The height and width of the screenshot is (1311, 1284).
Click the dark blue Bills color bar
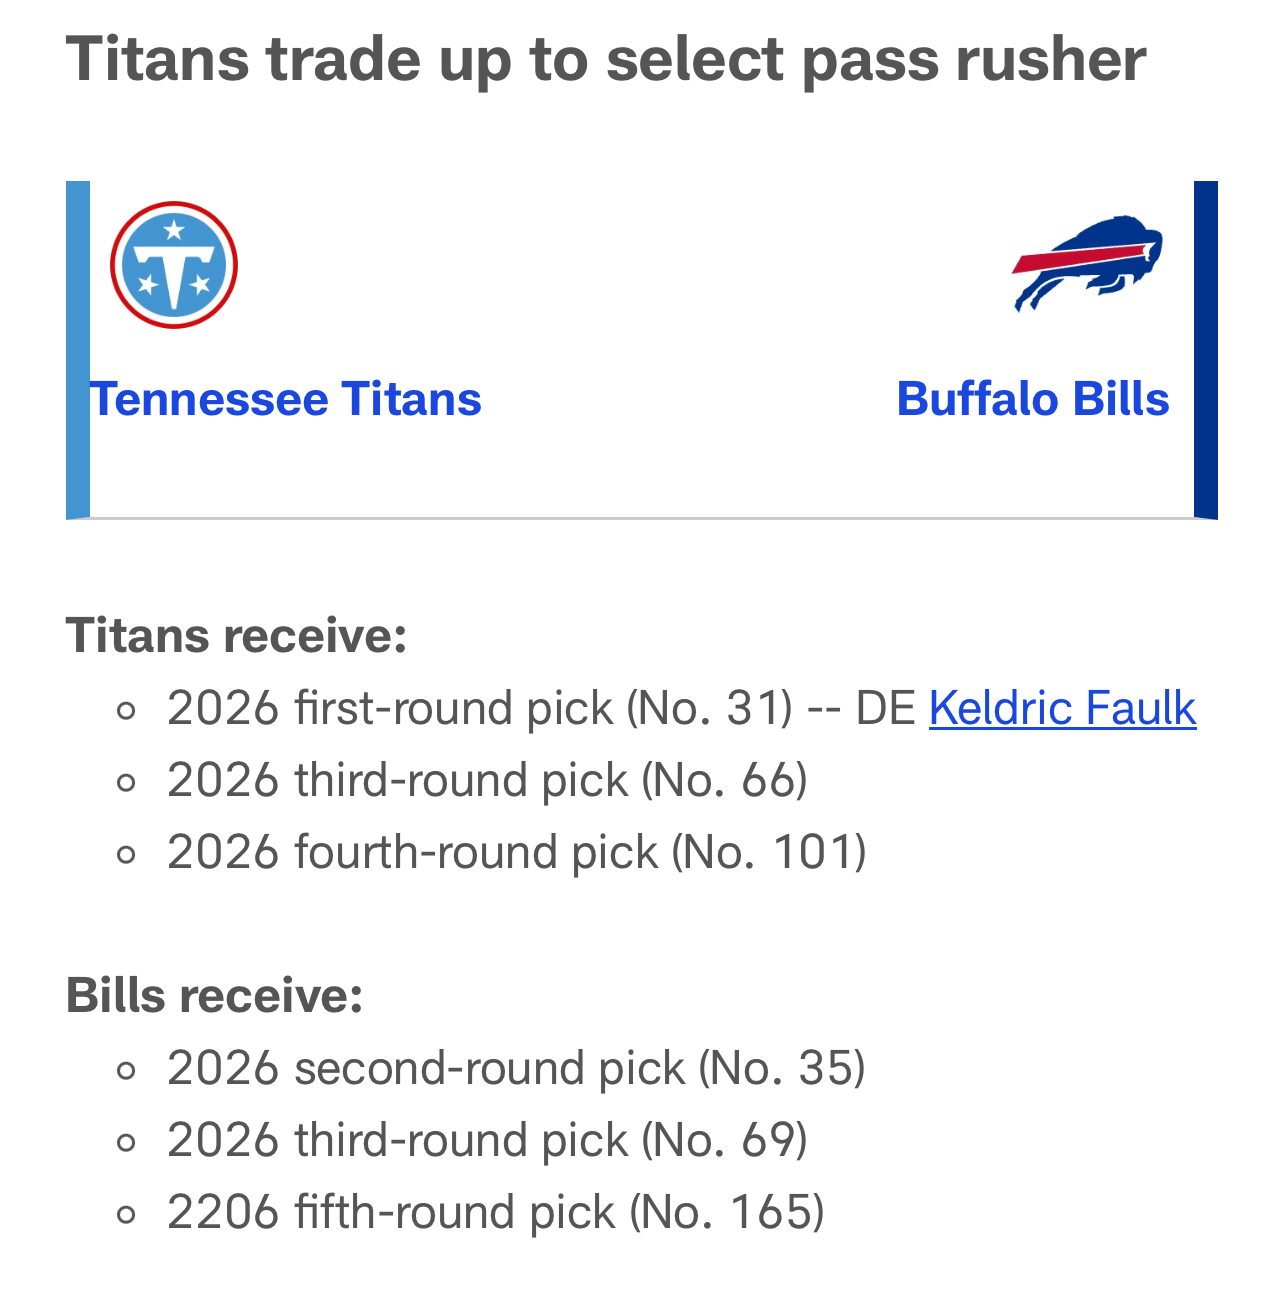coord(1205,350)
